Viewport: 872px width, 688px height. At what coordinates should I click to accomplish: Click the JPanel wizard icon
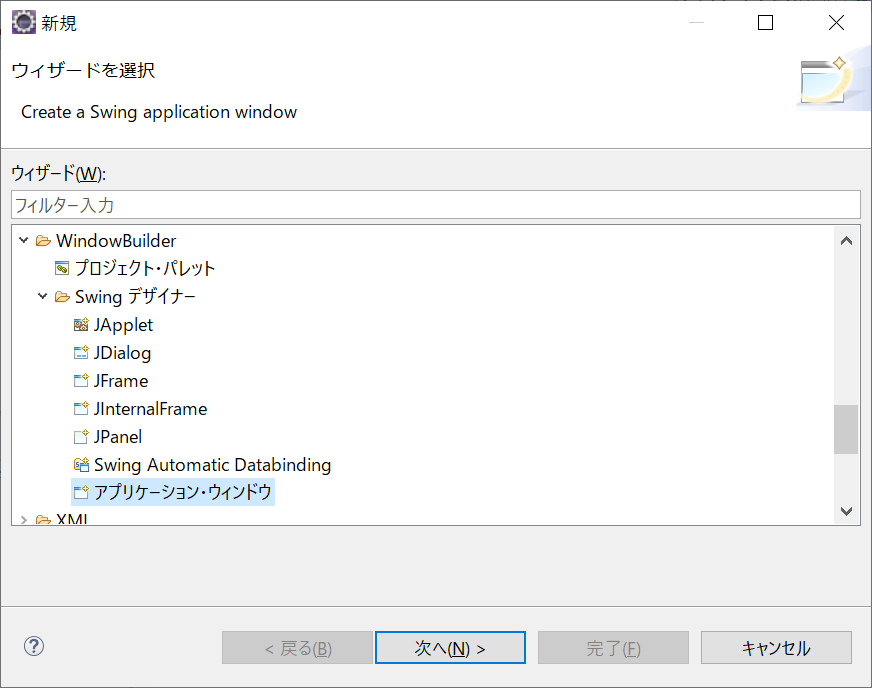pos(81,437)
